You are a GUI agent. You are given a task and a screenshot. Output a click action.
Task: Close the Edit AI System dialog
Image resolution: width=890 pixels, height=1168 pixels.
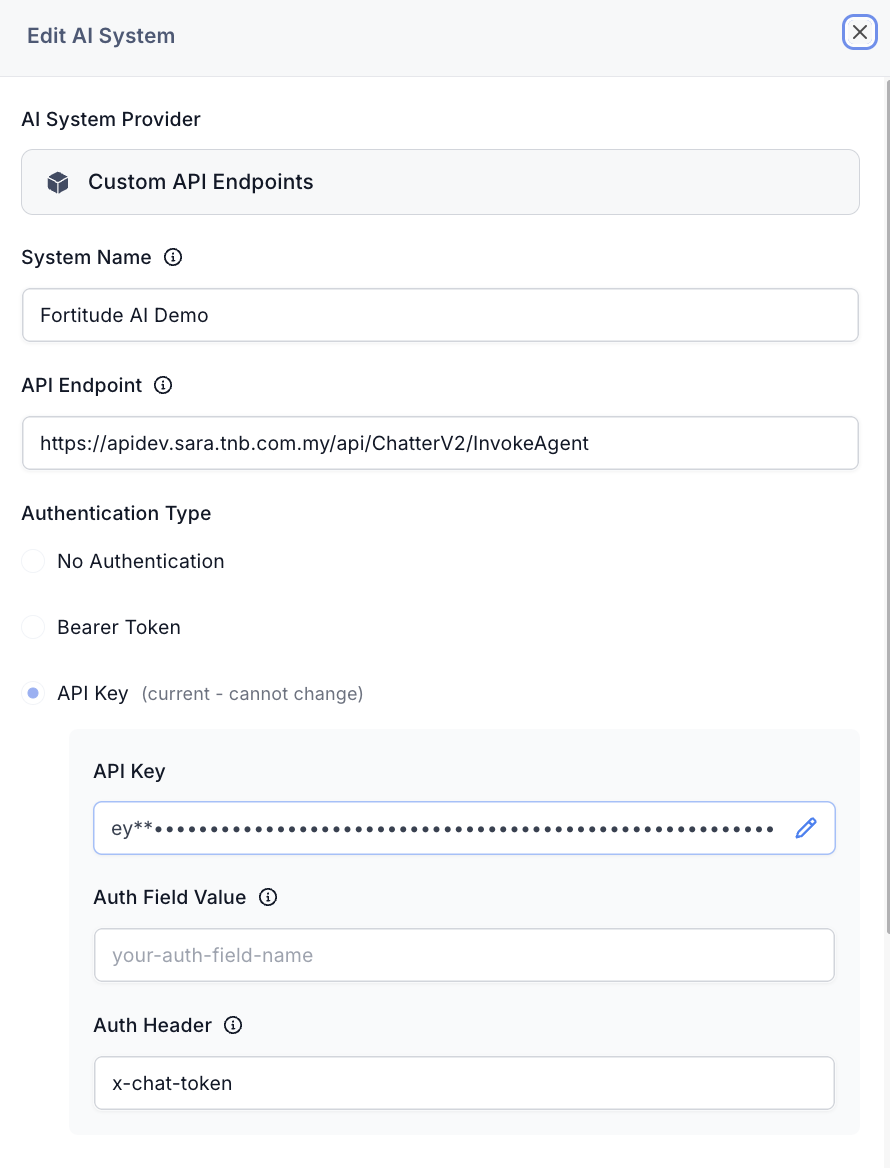859,32
